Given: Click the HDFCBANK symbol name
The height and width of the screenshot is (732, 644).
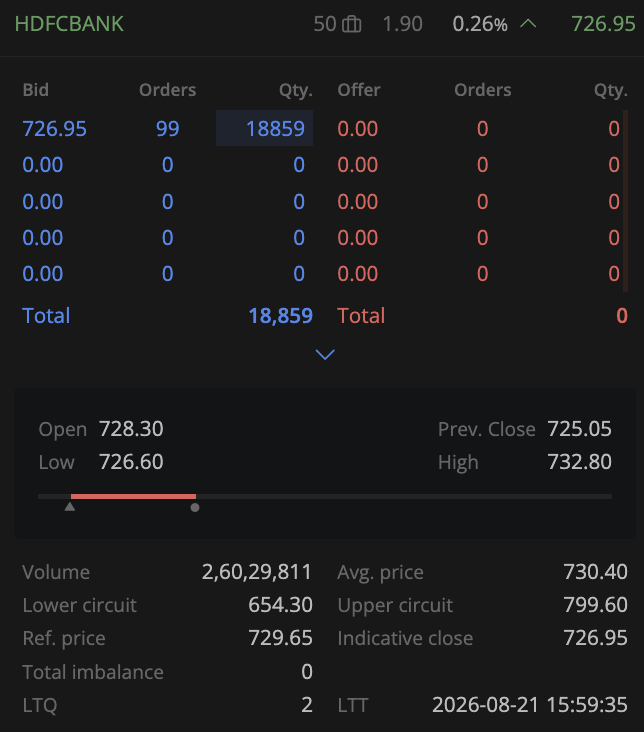Looking at the screenshot, I should [69, 24].
